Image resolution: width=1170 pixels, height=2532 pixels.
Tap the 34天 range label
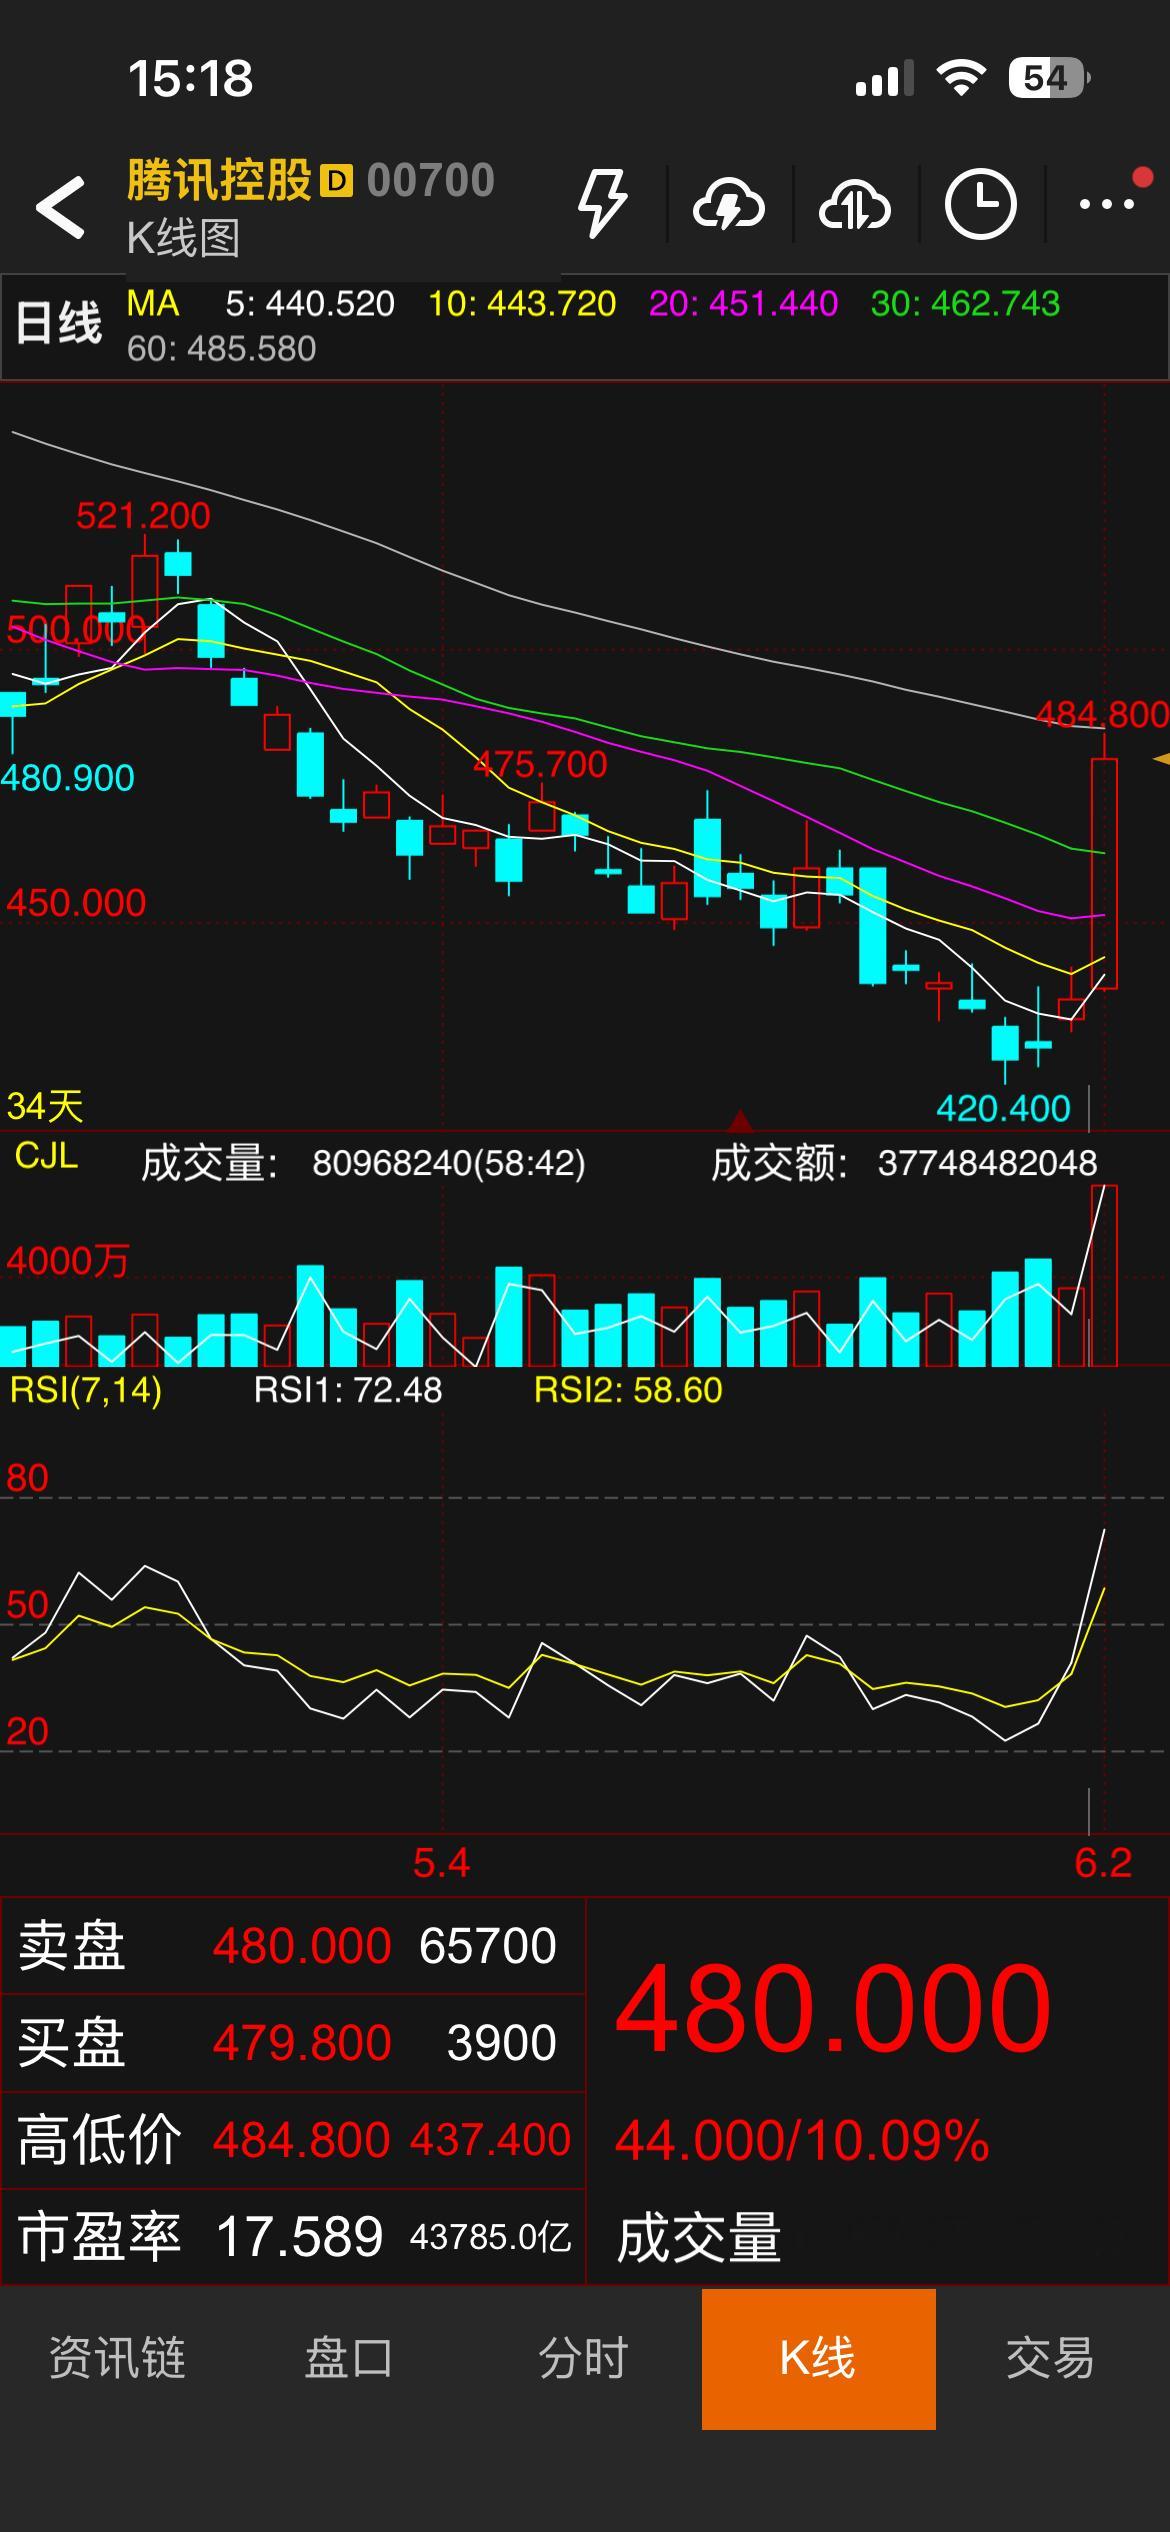(x=45, y=1107)
